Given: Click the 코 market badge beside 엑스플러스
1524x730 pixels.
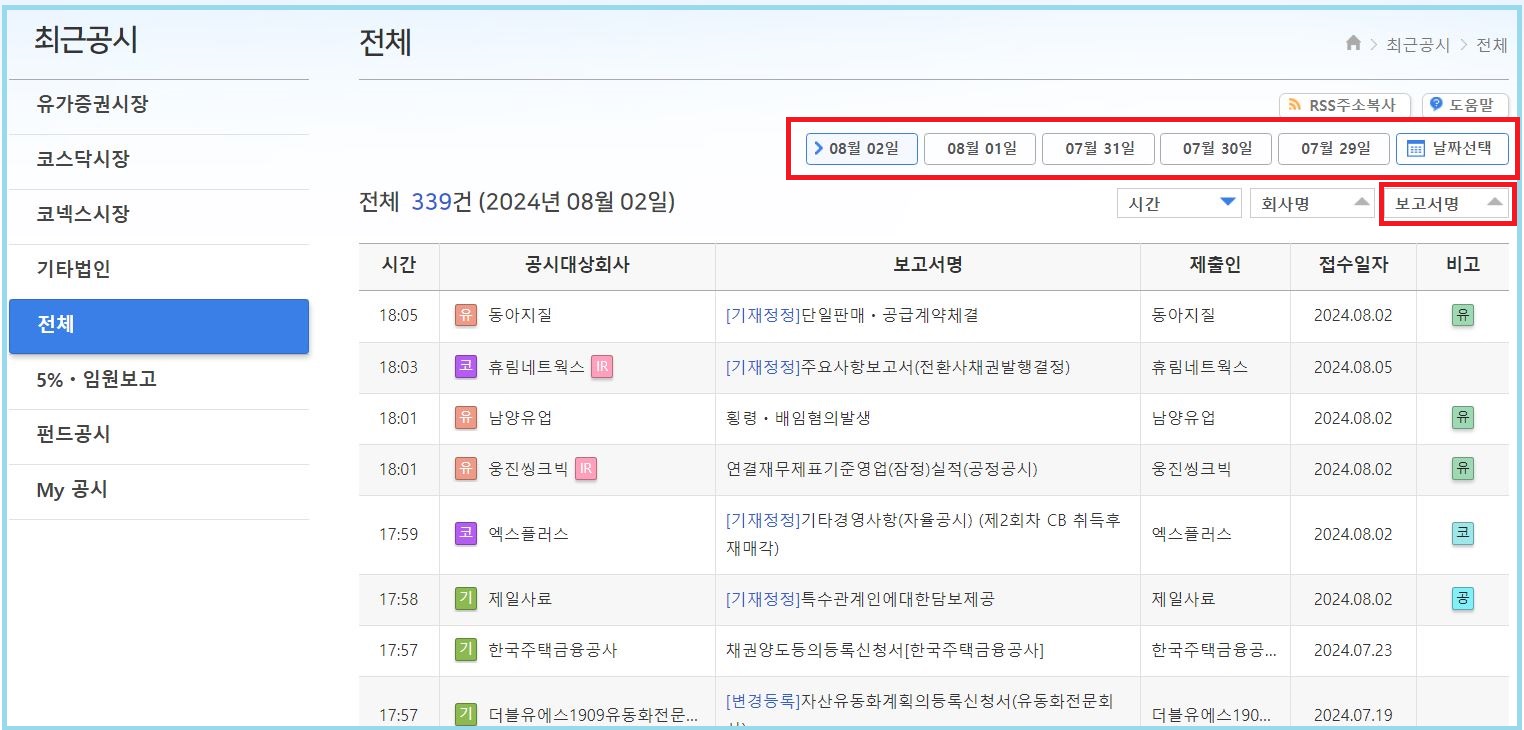Looking at the screenshot, I should click(x=465, y=535).
